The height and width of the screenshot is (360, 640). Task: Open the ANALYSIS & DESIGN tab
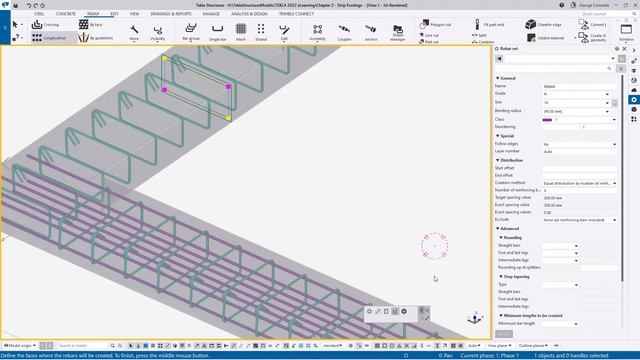249,14
